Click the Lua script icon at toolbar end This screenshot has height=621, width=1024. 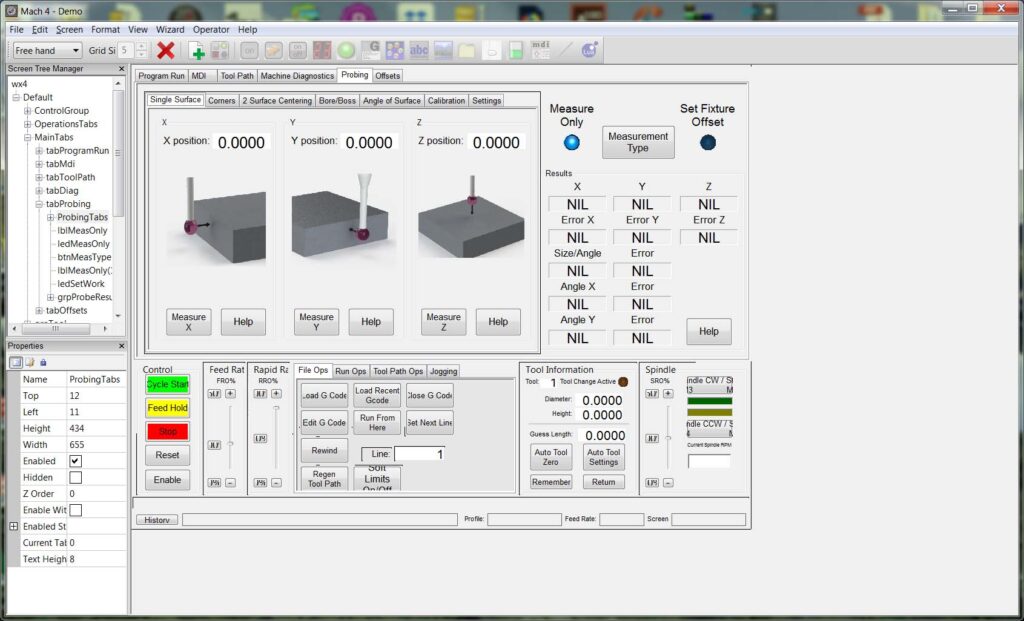coord(590,50)
